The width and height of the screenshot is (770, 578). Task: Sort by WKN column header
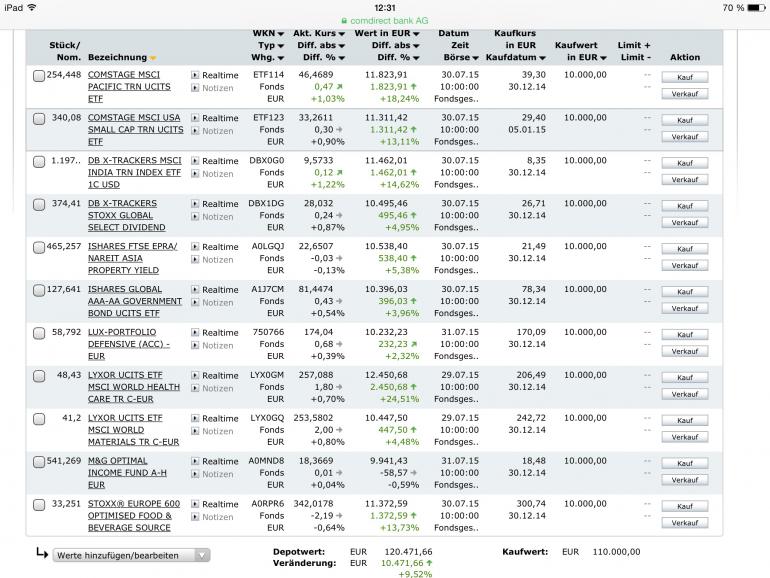(268, 33)
